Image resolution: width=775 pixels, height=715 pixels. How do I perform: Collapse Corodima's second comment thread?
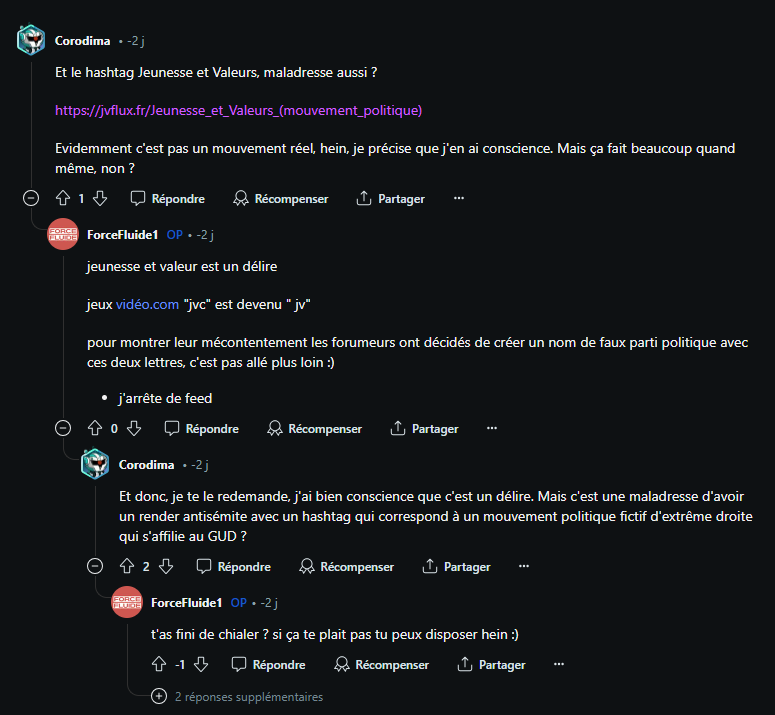[95, 566]
